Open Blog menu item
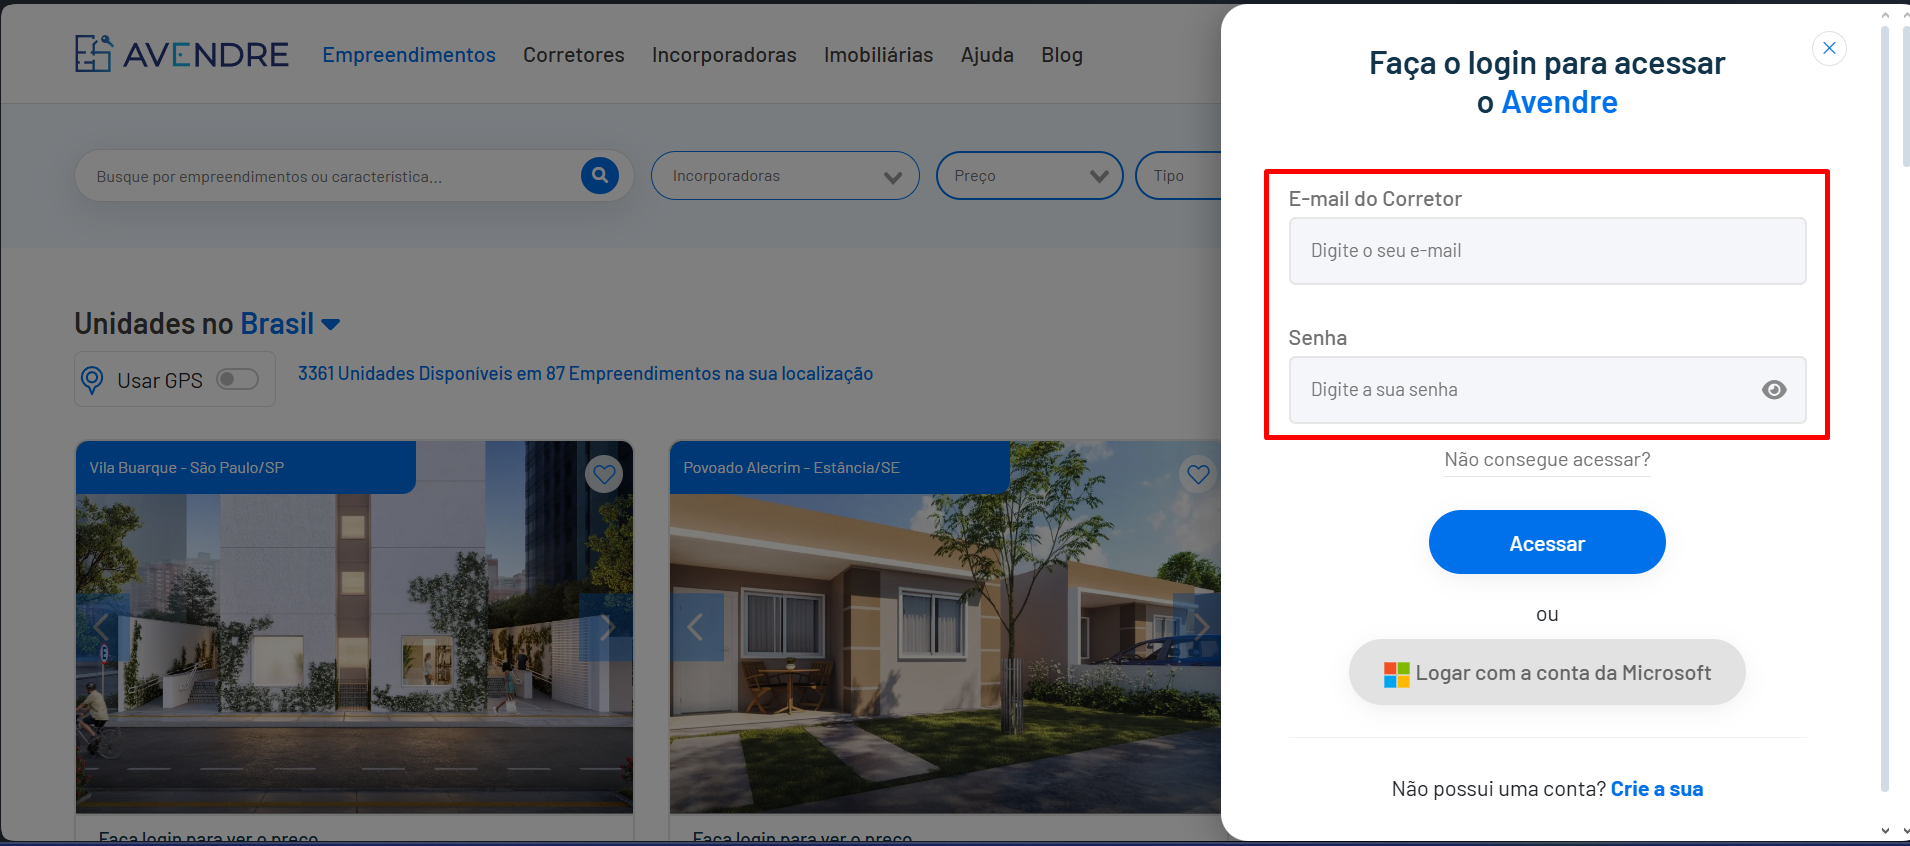The height and width of the screenshot is (846, 1910). 1062,55
